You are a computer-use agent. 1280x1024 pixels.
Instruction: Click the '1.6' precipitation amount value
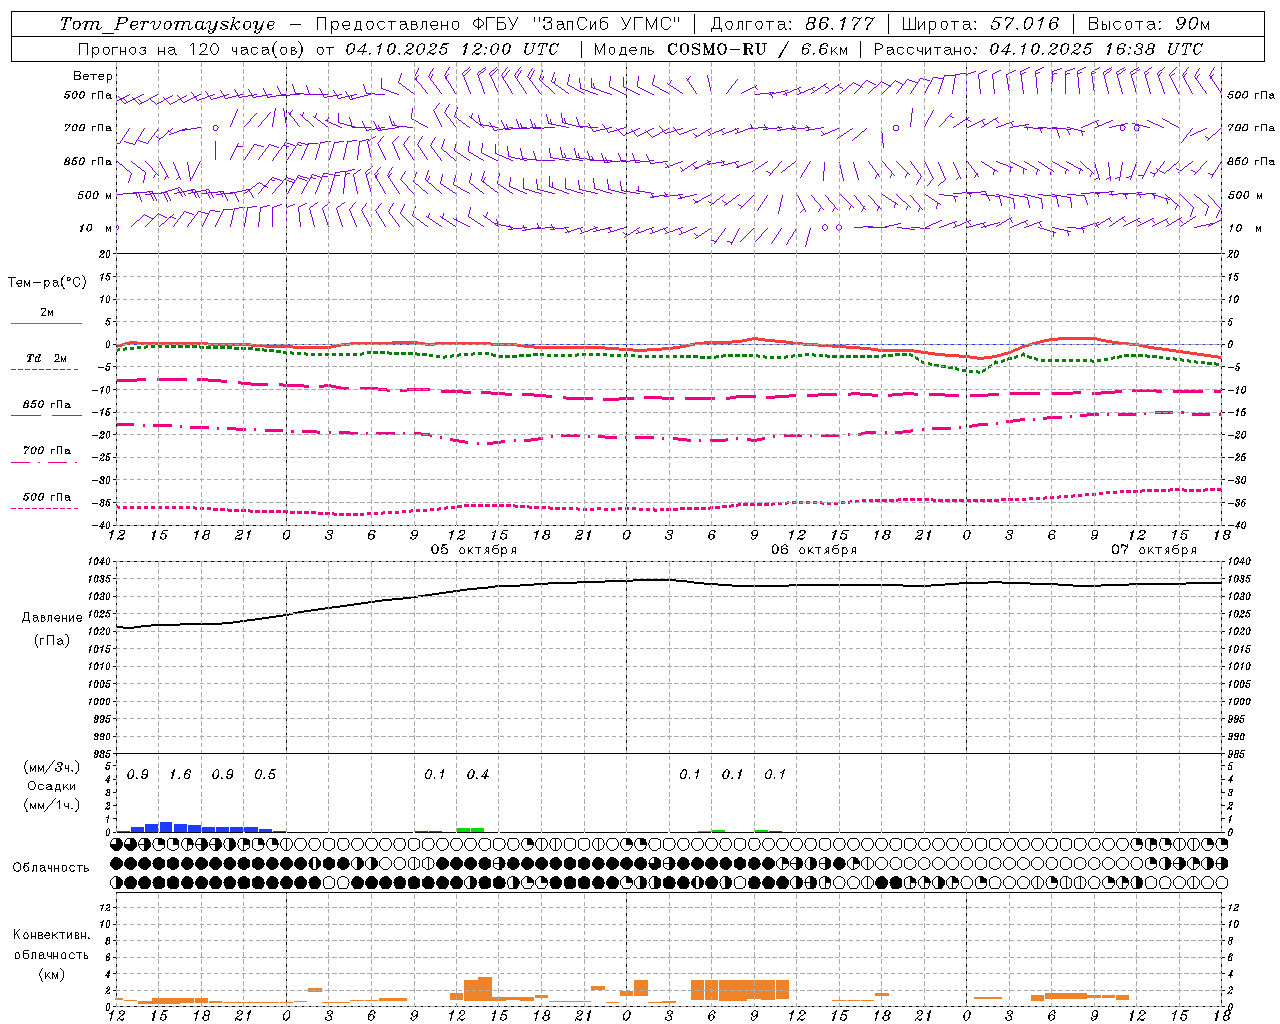click(x=180, y=774)
